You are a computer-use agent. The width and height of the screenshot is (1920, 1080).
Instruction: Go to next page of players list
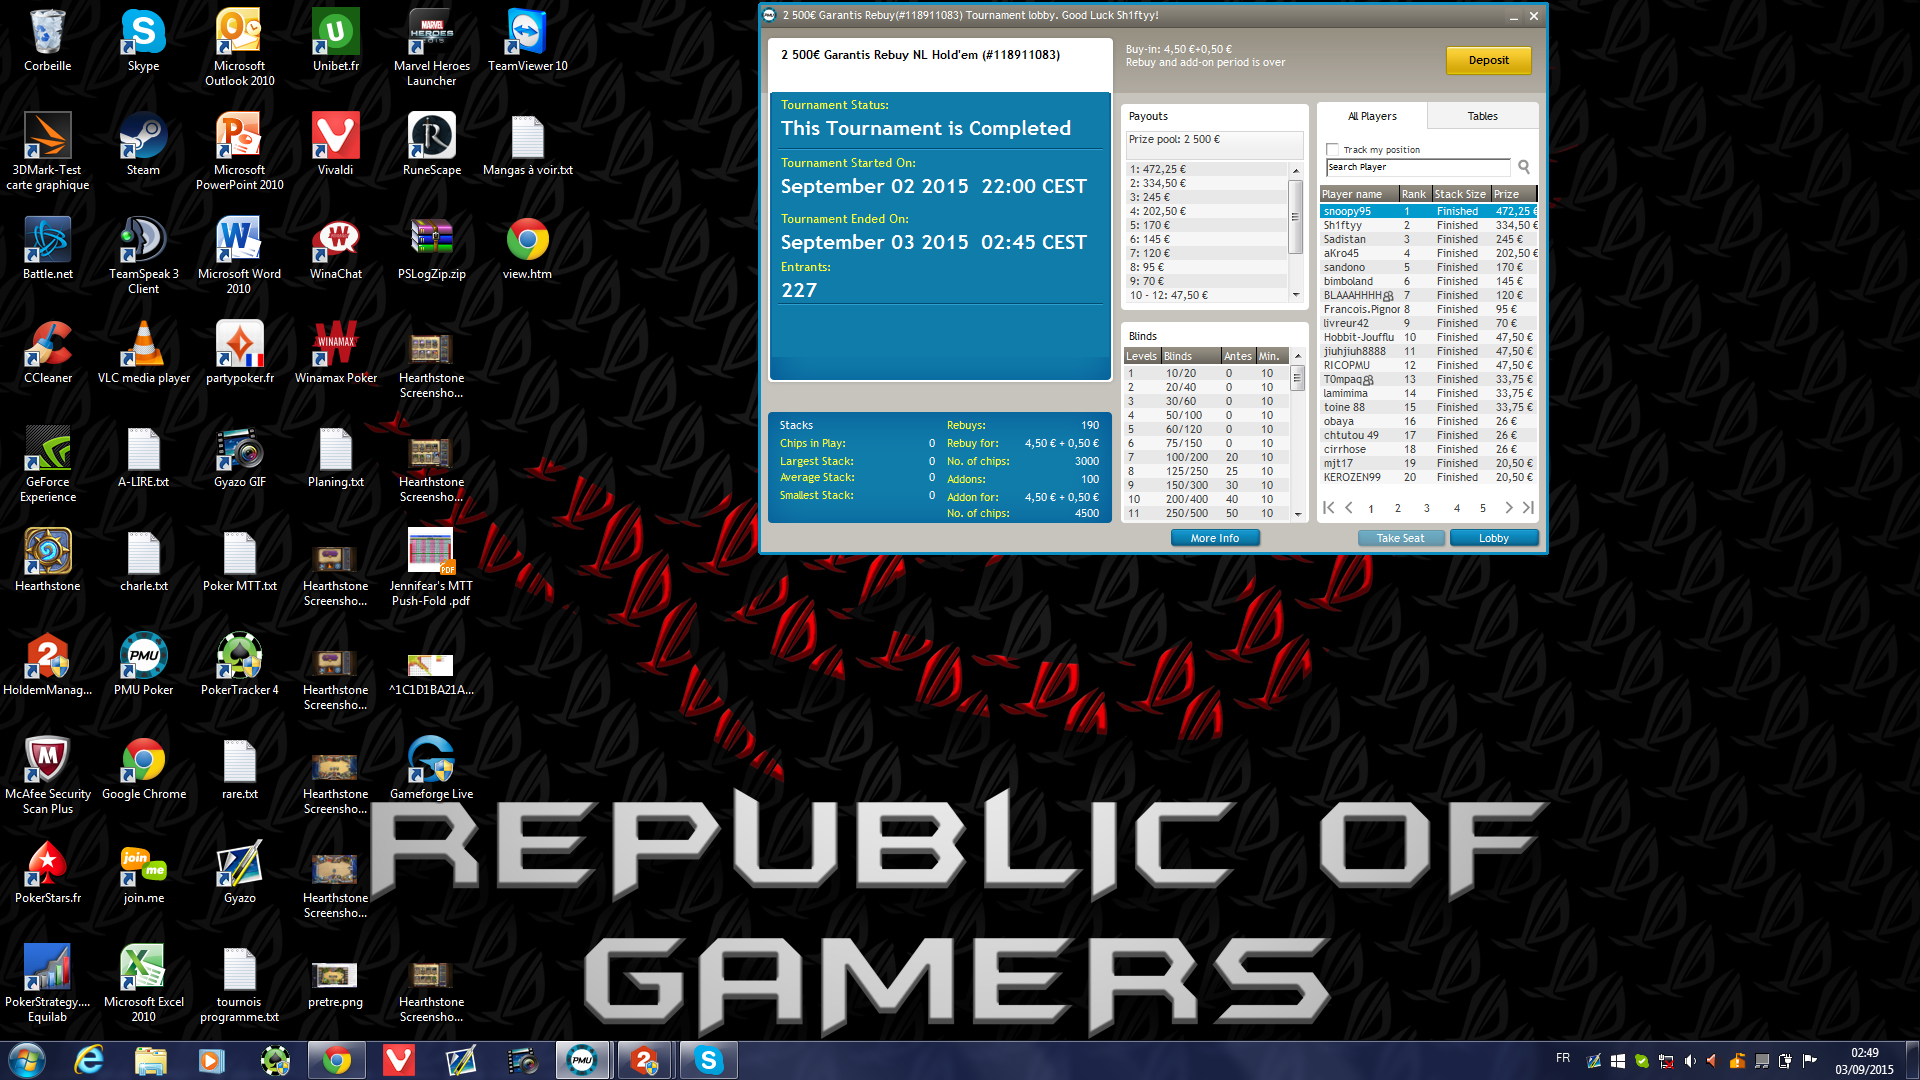(x=1509, y=508)
